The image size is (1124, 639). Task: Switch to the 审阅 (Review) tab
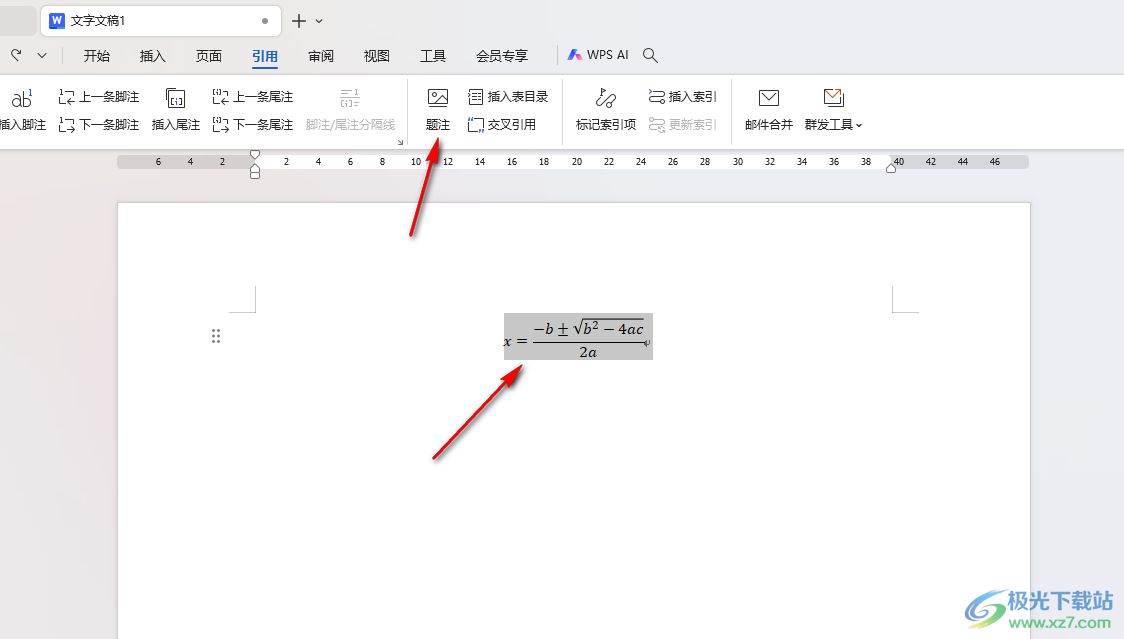click(x=320, y=56)
